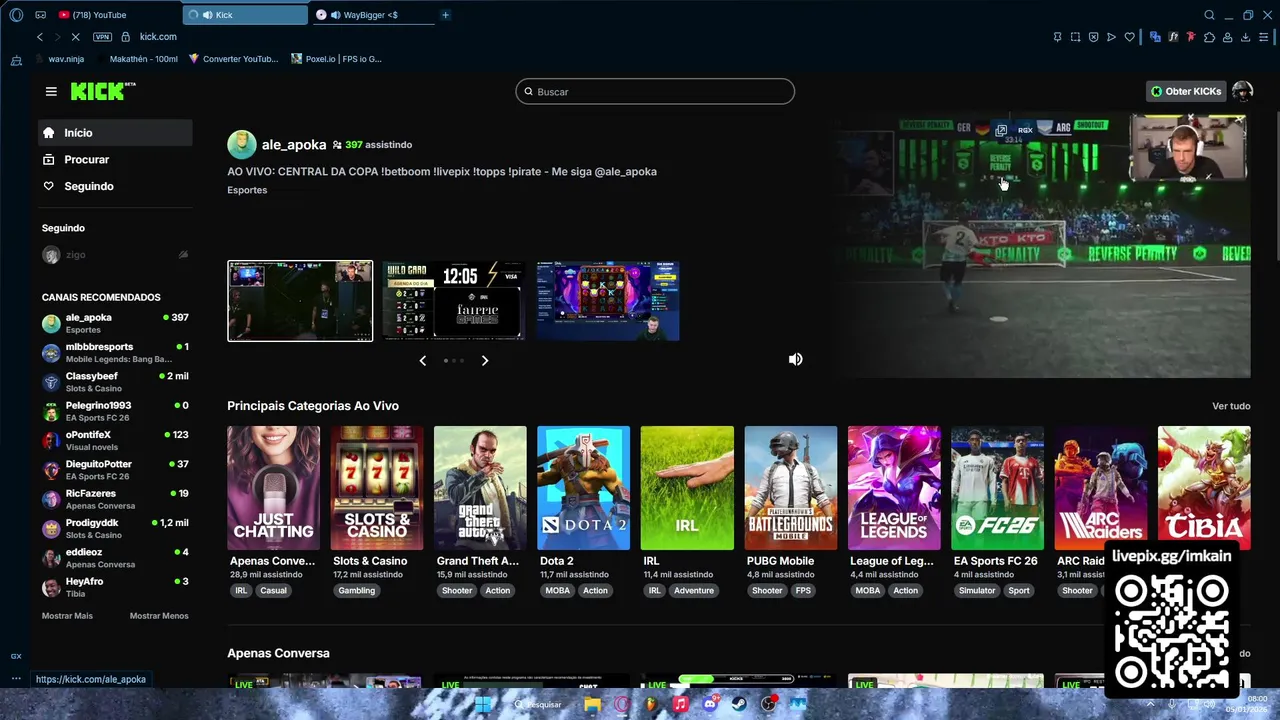Open the translate extension icon
1280x720 pixels.
coord(1155,37)
